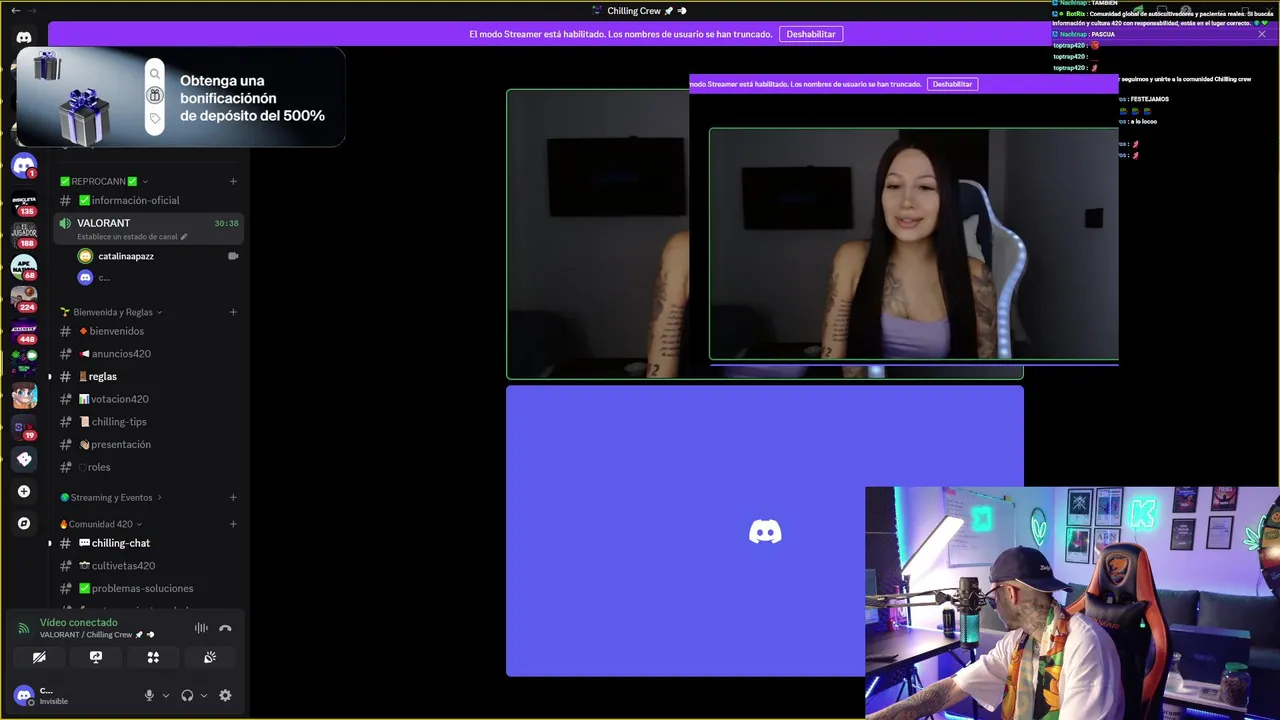Click the tag icon in promo overlay
This screenshot has width=1280, height=720.
click(x=155, y=118)
